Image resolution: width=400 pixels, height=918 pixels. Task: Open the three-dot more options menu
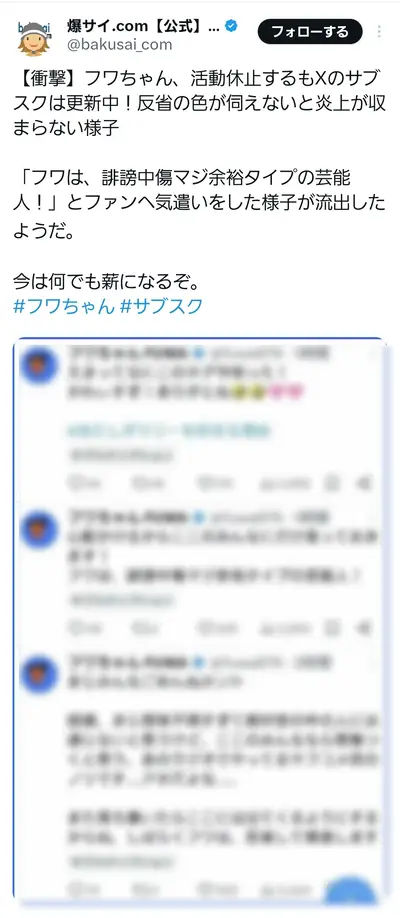coord(380,32)
